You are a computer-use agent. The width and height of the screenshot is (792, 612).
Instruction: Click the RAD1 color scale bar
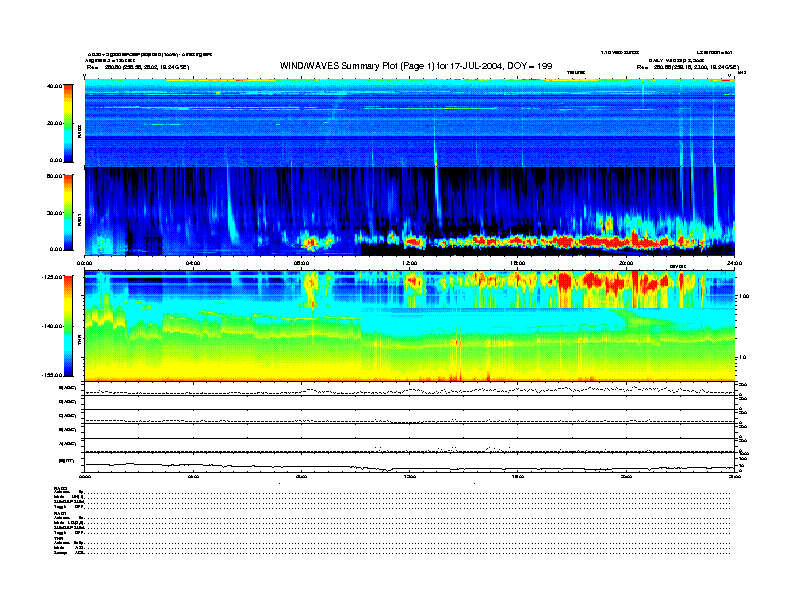coord(70,211)
